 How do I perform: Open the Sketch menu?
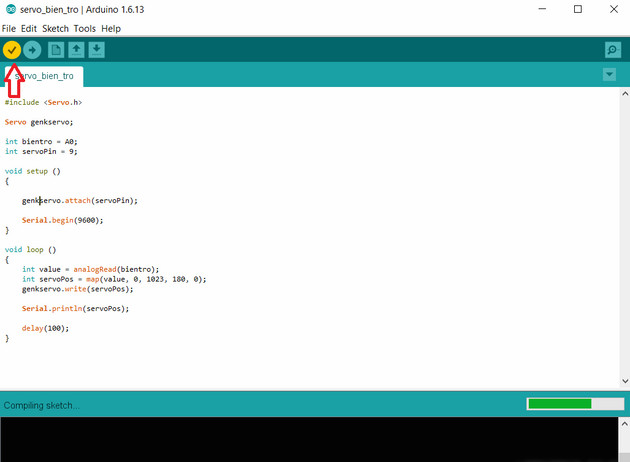[55, 29]
